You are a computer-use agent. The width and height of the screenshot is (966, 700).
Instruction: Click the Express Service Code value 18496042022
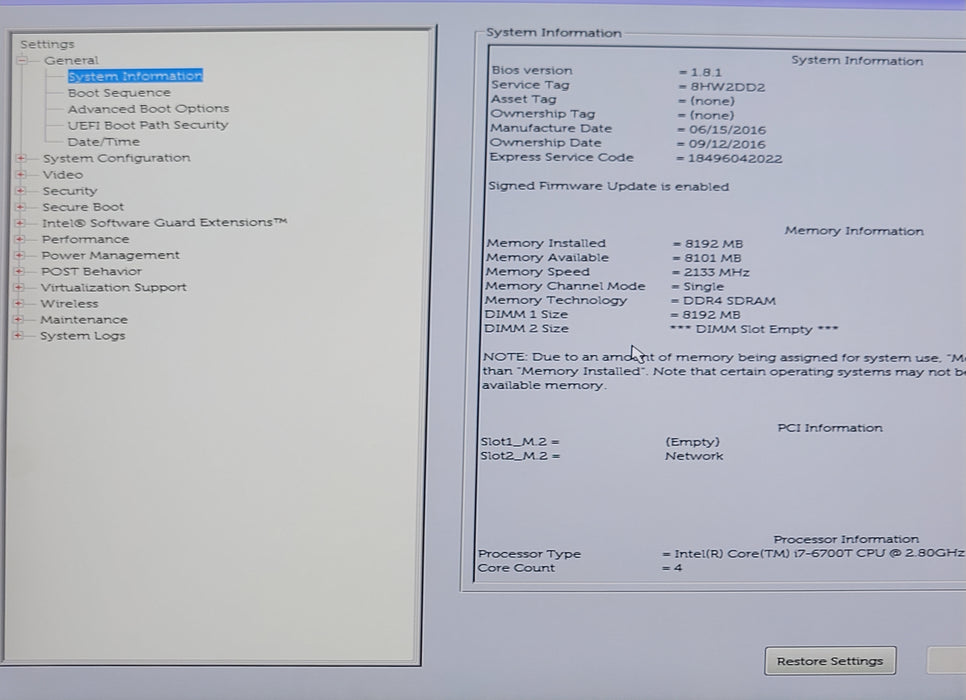pyautogui.click(x=735, y=158)
